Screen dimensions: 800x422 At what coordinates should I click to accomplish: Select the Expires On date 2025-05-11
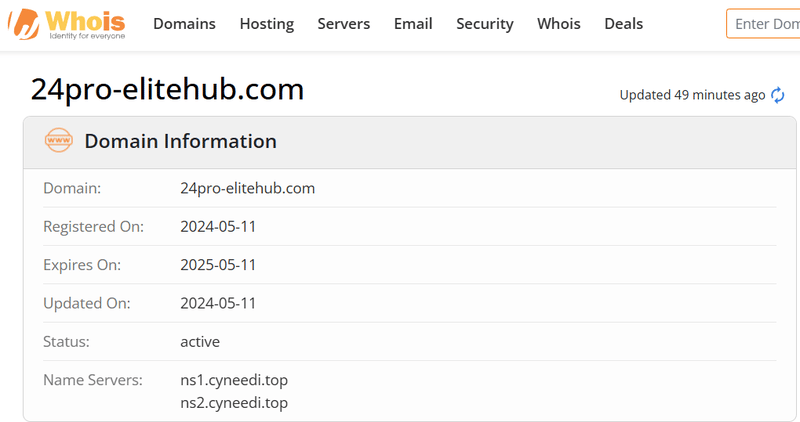tap(218, 265)
